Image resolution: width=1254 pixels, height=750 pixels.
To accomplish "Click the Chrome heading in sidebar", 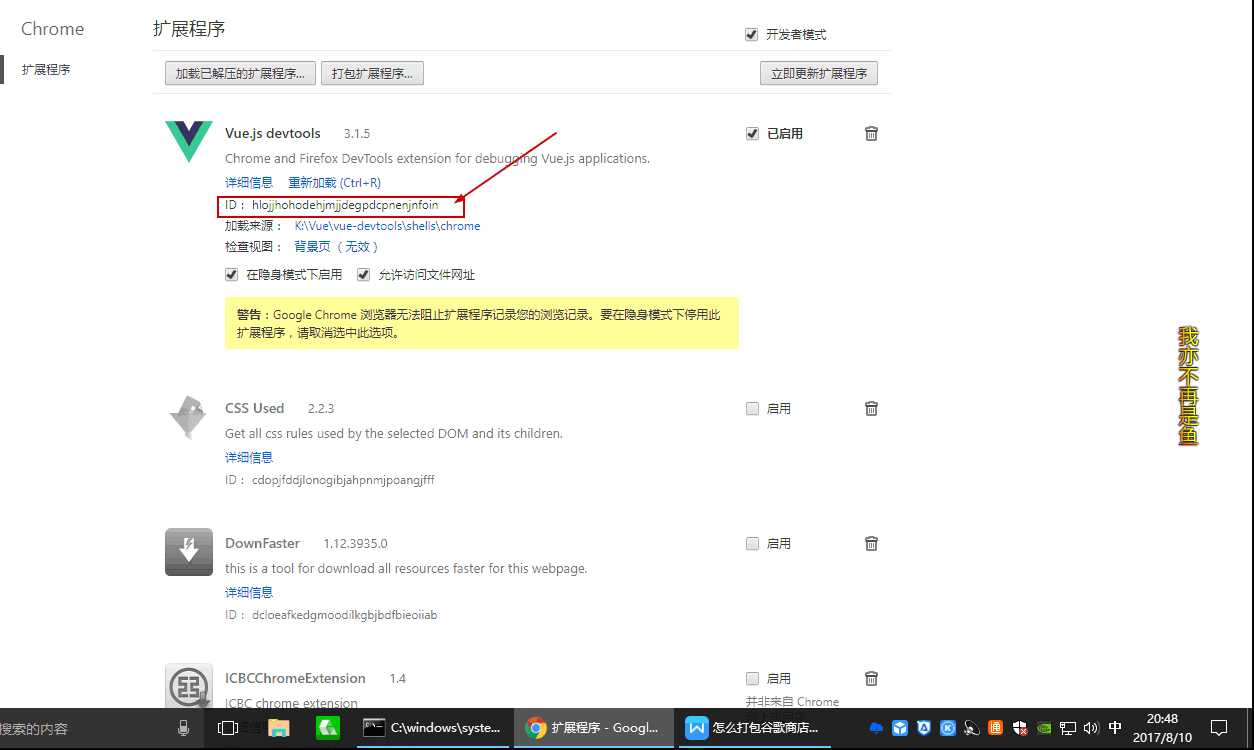I will pos(52,29).
